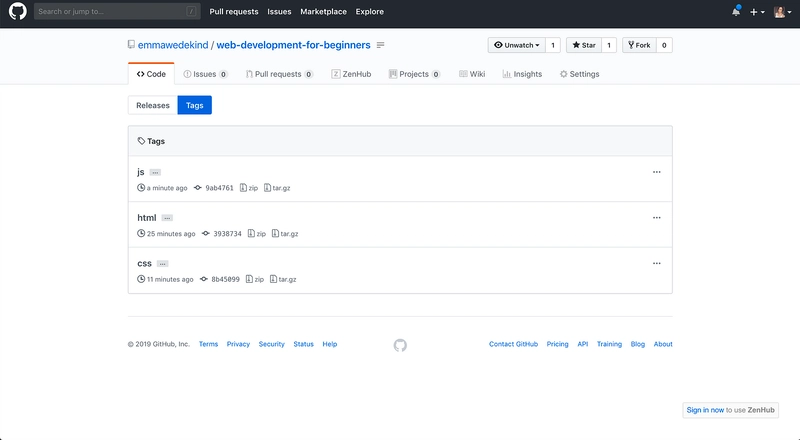
Task: Switch to the repository Pull requests tab
Action: coord(279,74)
